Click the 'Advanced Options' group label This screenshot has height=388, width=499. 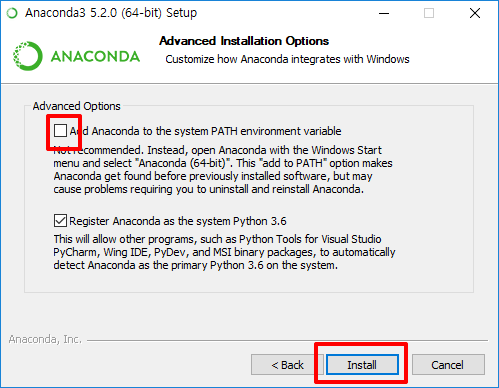[77, 106]
